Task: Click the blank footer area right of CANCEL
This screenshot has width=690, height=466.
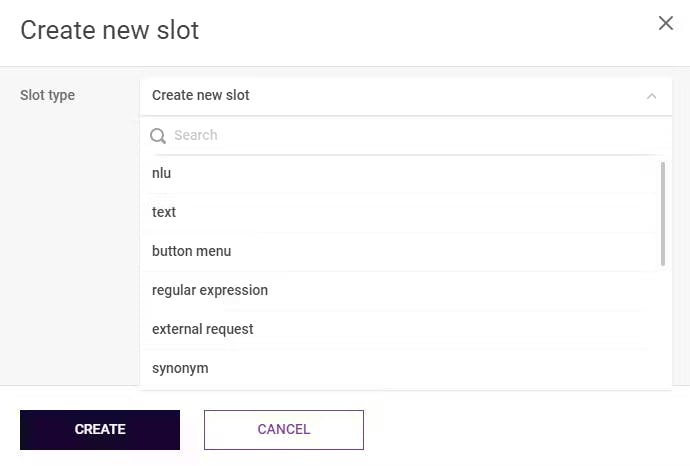Action: pos(520,430)
